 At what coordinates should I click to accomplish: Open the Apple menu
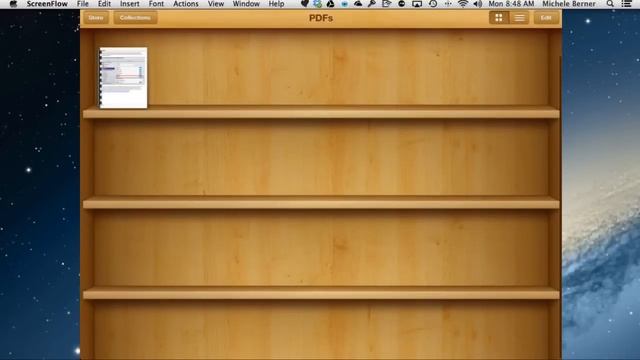(x=13, y=4)
